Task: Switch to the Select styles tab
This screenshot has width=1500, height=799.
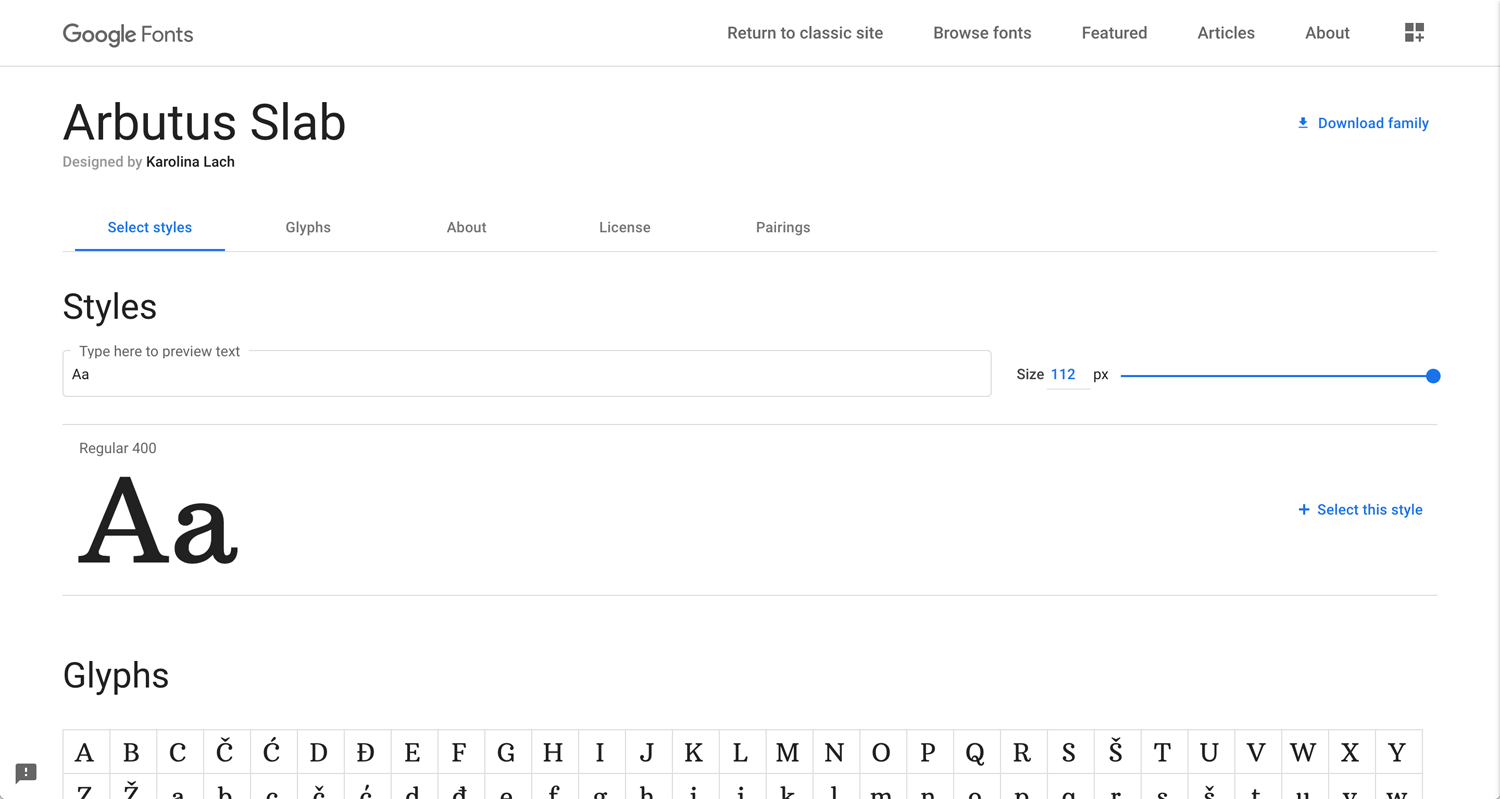Action: (x=150, y=228)
